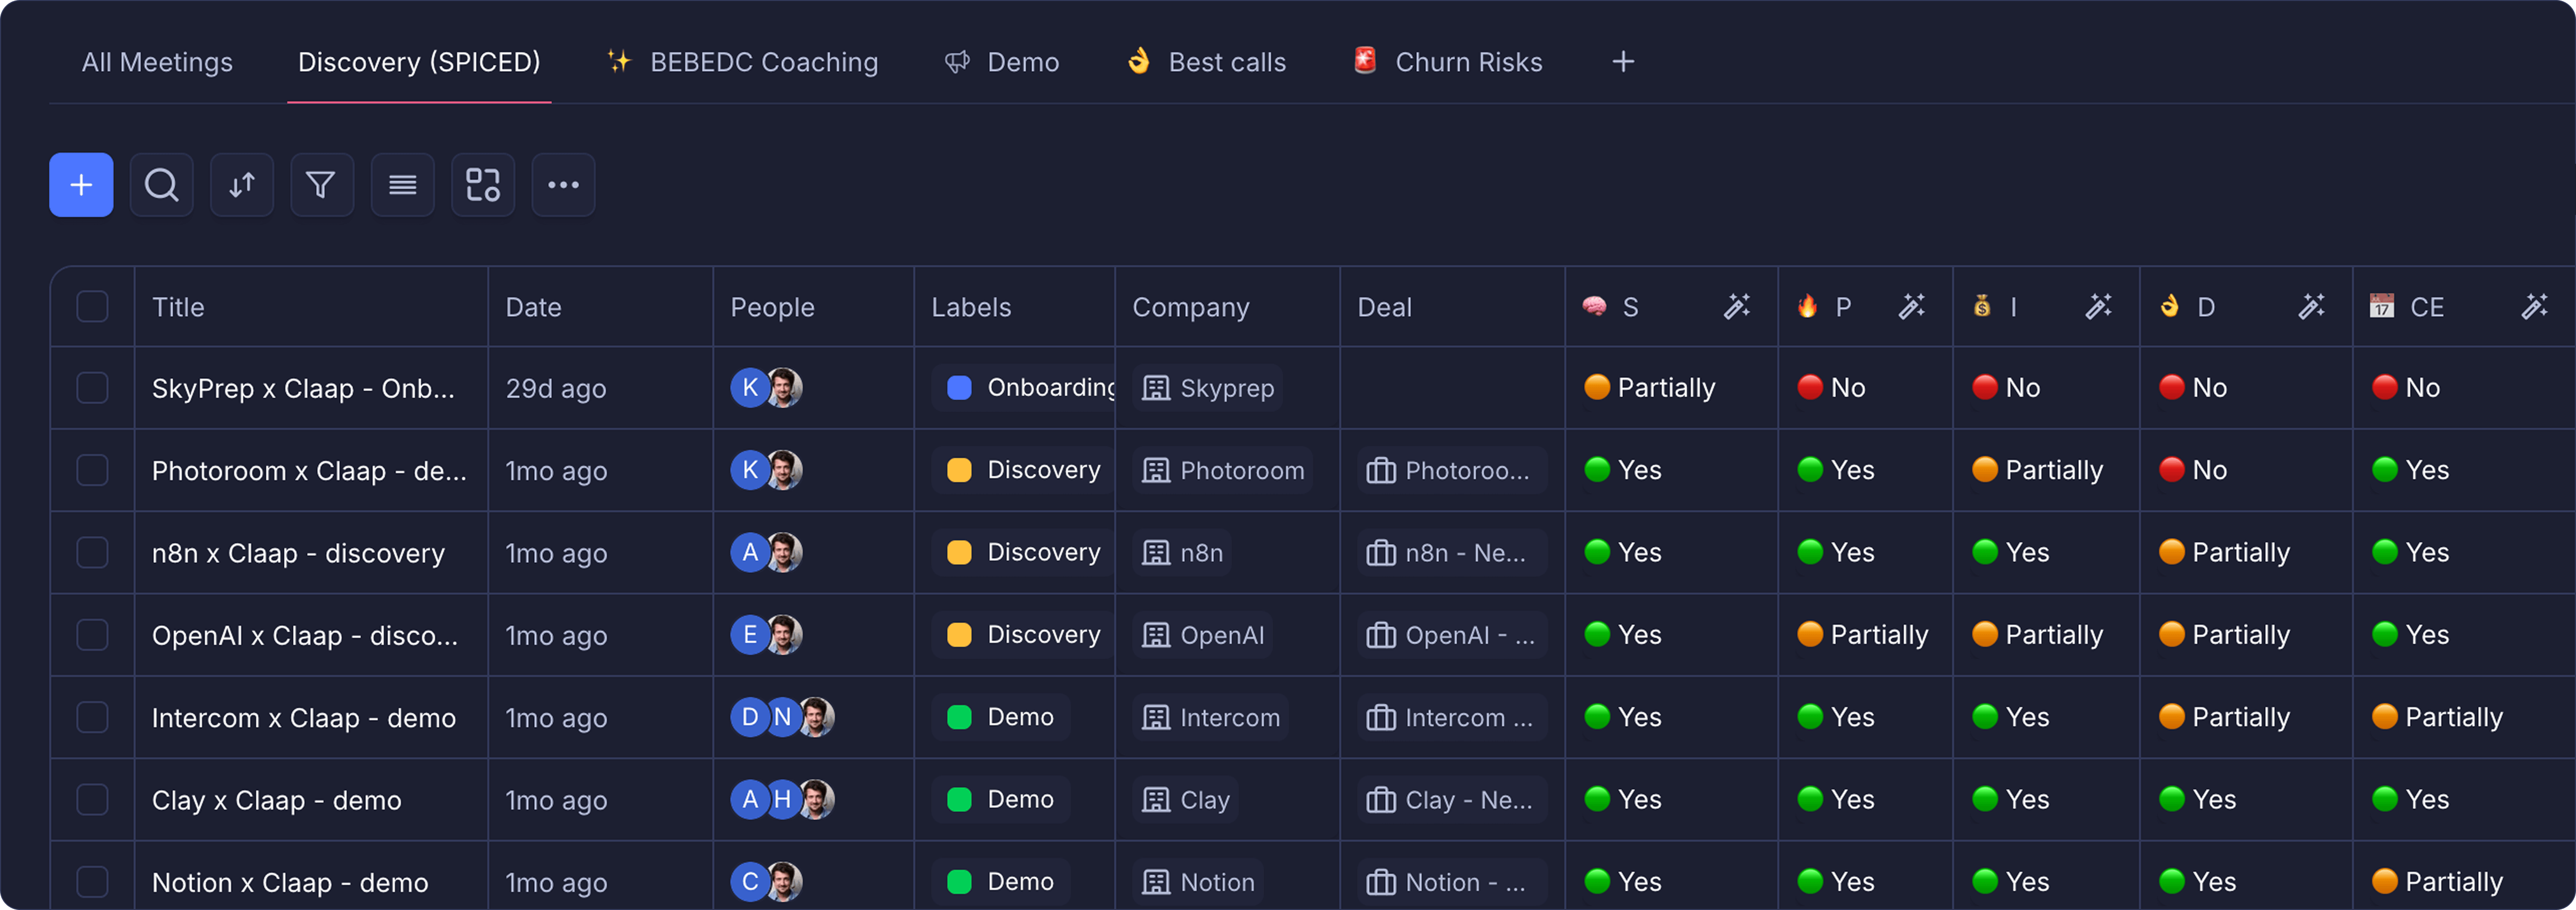
Task: Open the Demo tab
Action: coord(1001,62)
